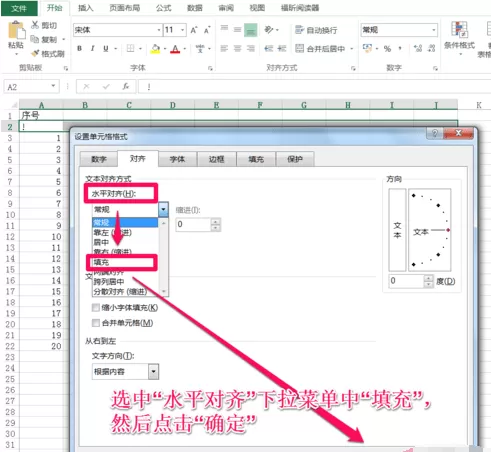Switch to Fill (填充) dialog tab
This screenshot has height=452, width=491.
(x=256, y=159)
